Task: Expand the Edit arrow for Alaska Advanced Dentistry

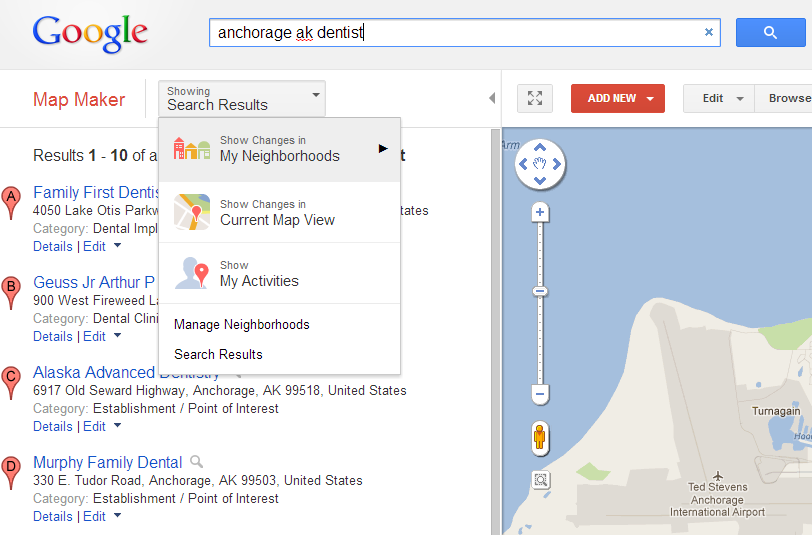Action: [118, 426]
